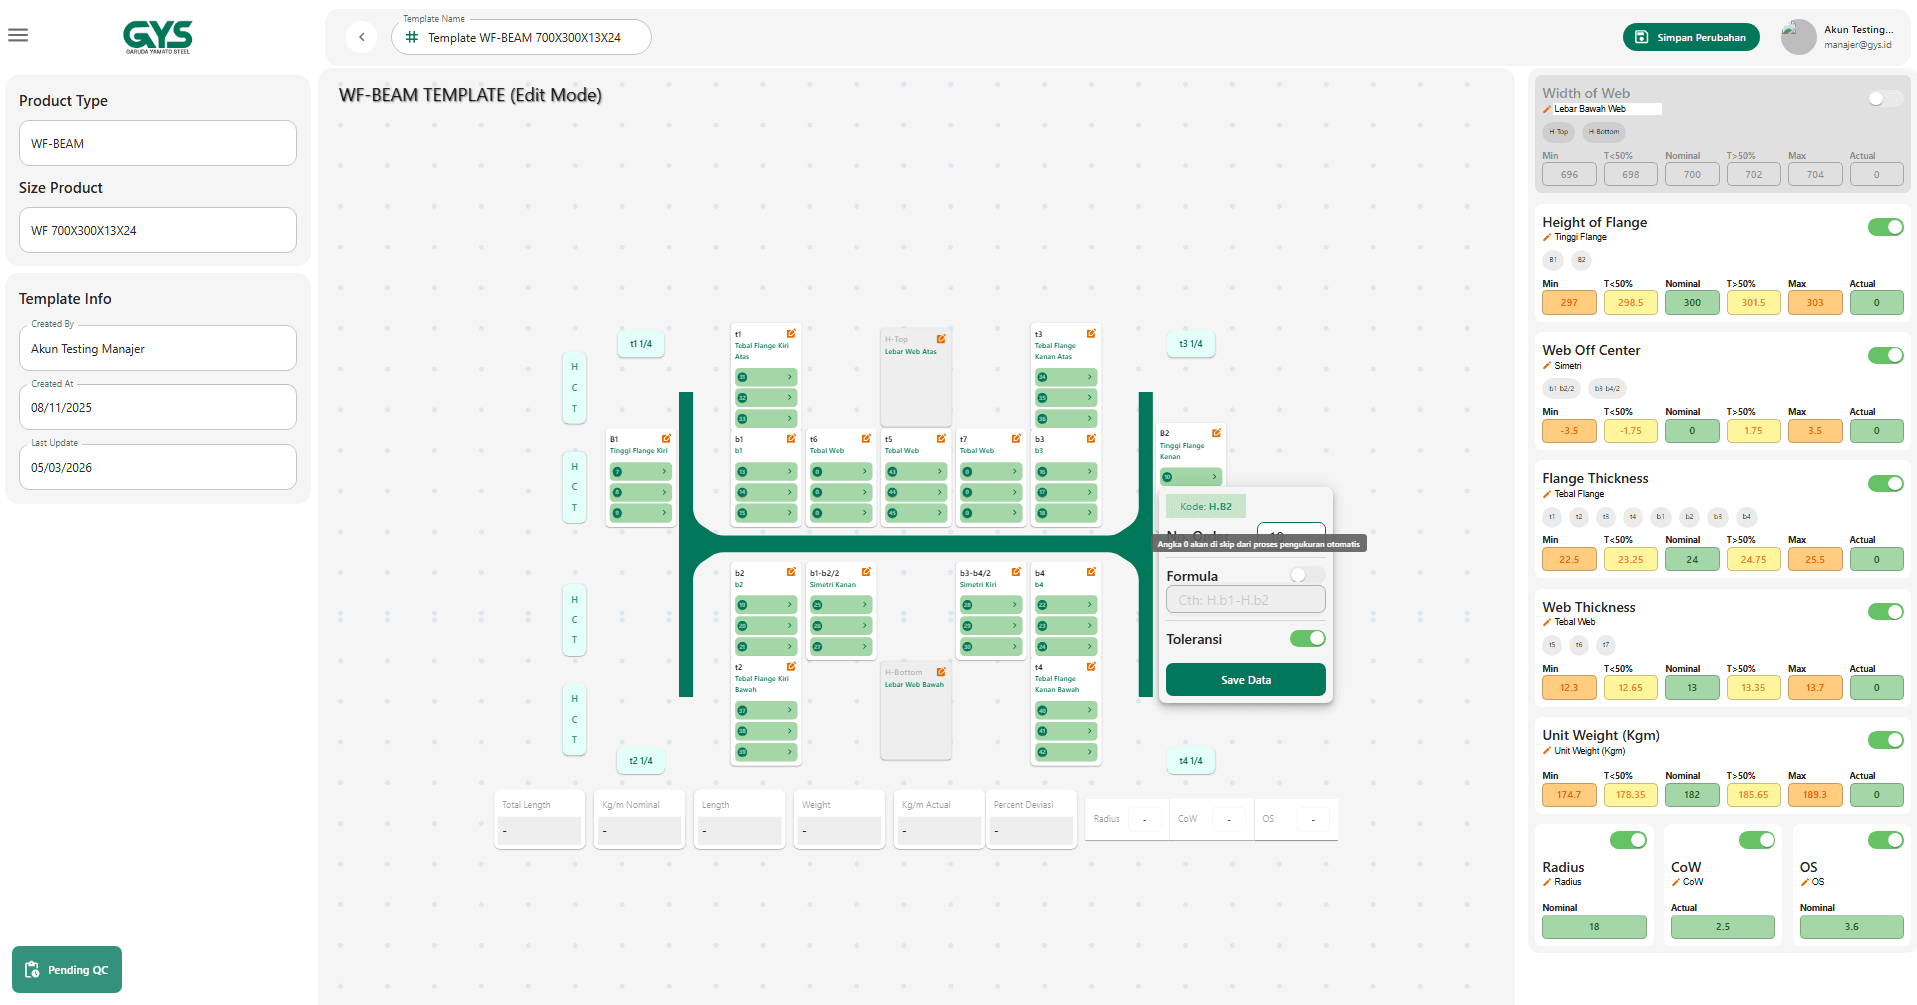The image size is (1917, 1005).
Task: Click edit icon on t4 Tebal Flange Kanan Bawah
Action: point(1091,667)
